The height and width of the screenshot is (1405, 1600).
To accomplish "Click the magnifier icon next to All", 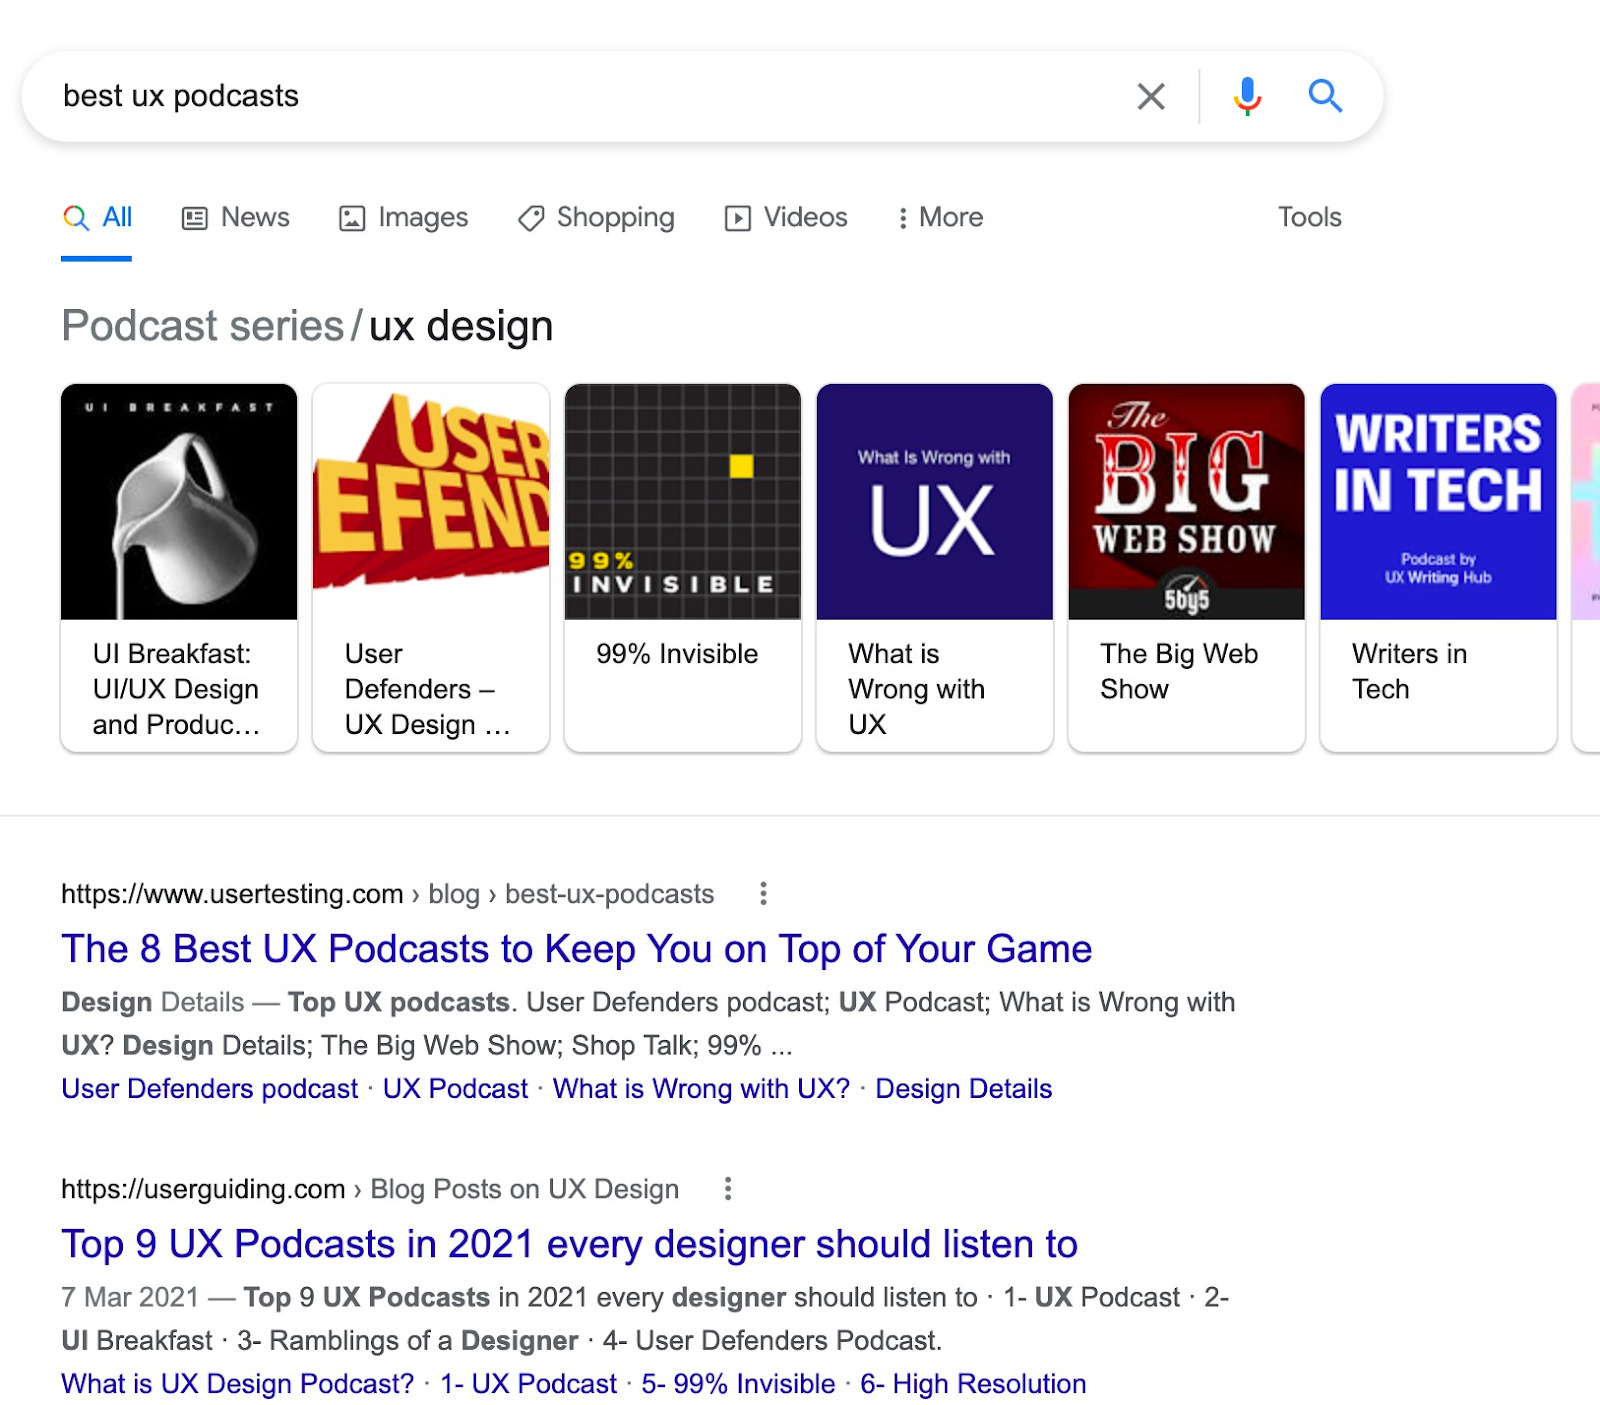I will click(74, 217).
